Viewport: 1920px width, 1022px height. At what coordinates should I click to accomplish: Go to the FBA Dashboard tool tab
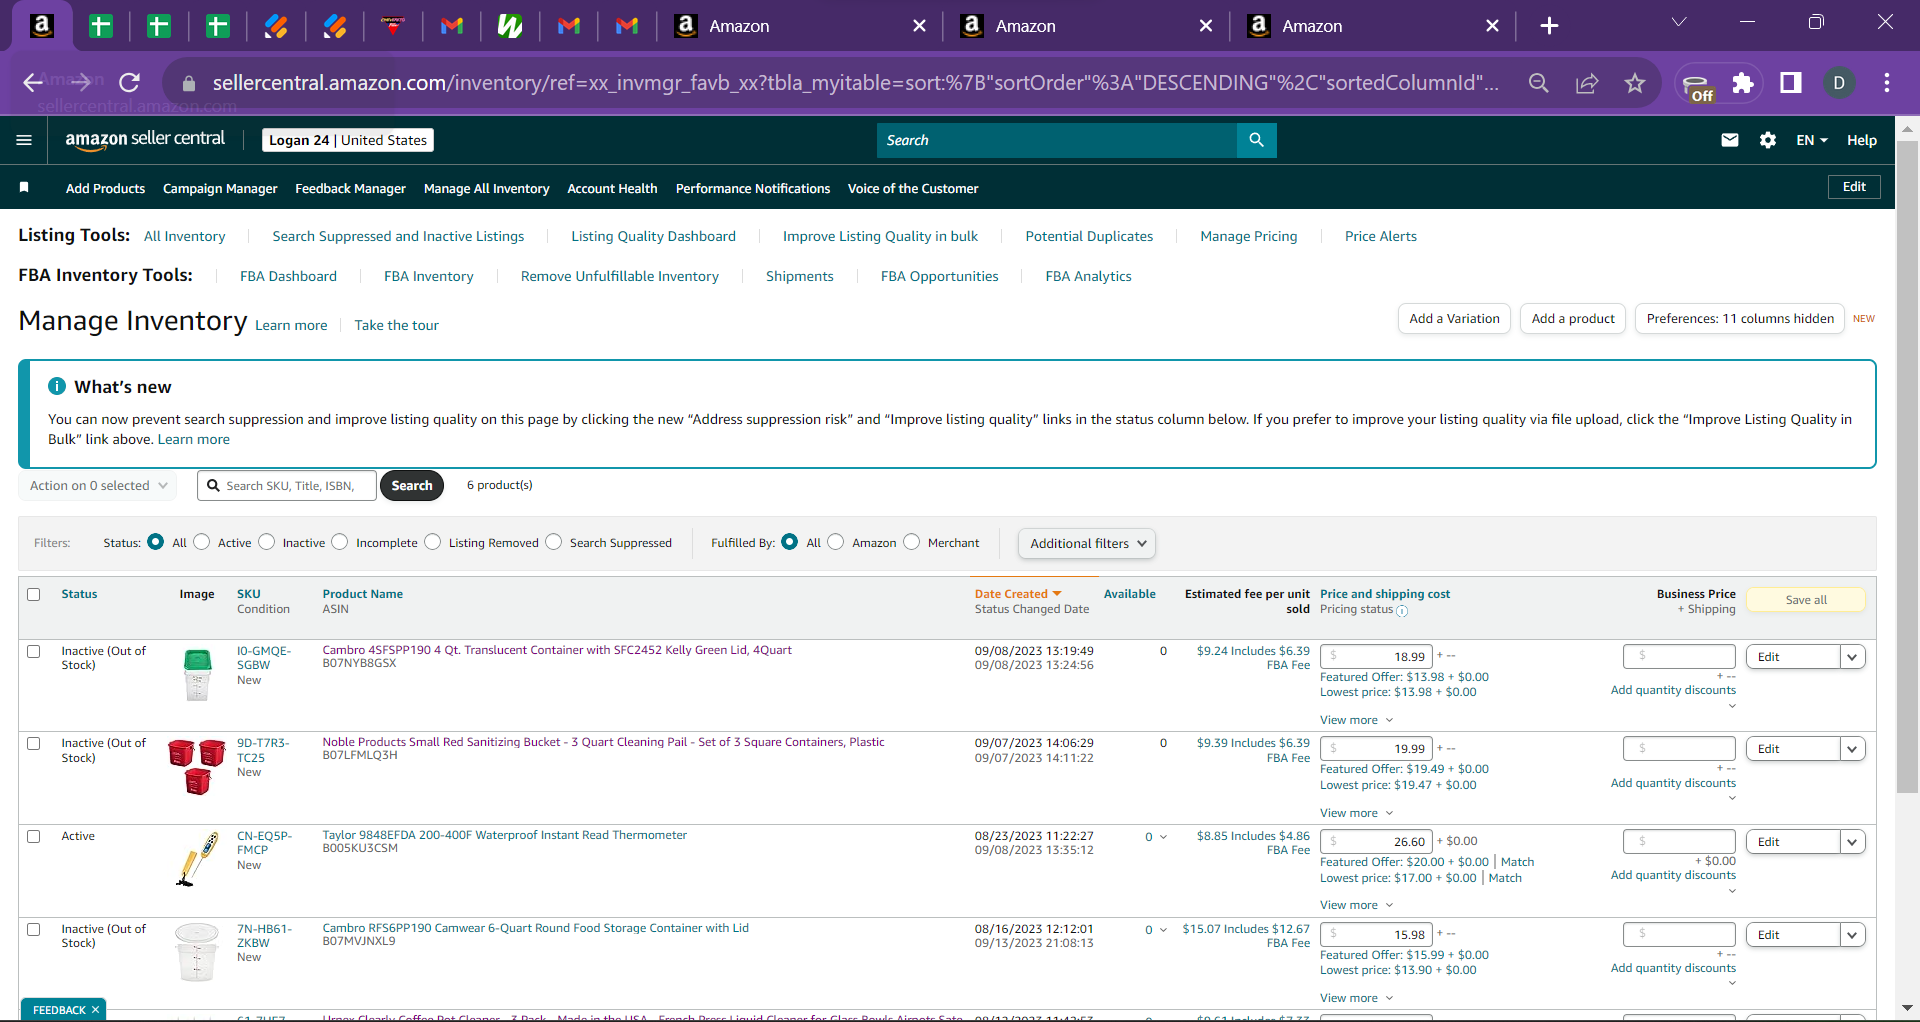point(288,276)
